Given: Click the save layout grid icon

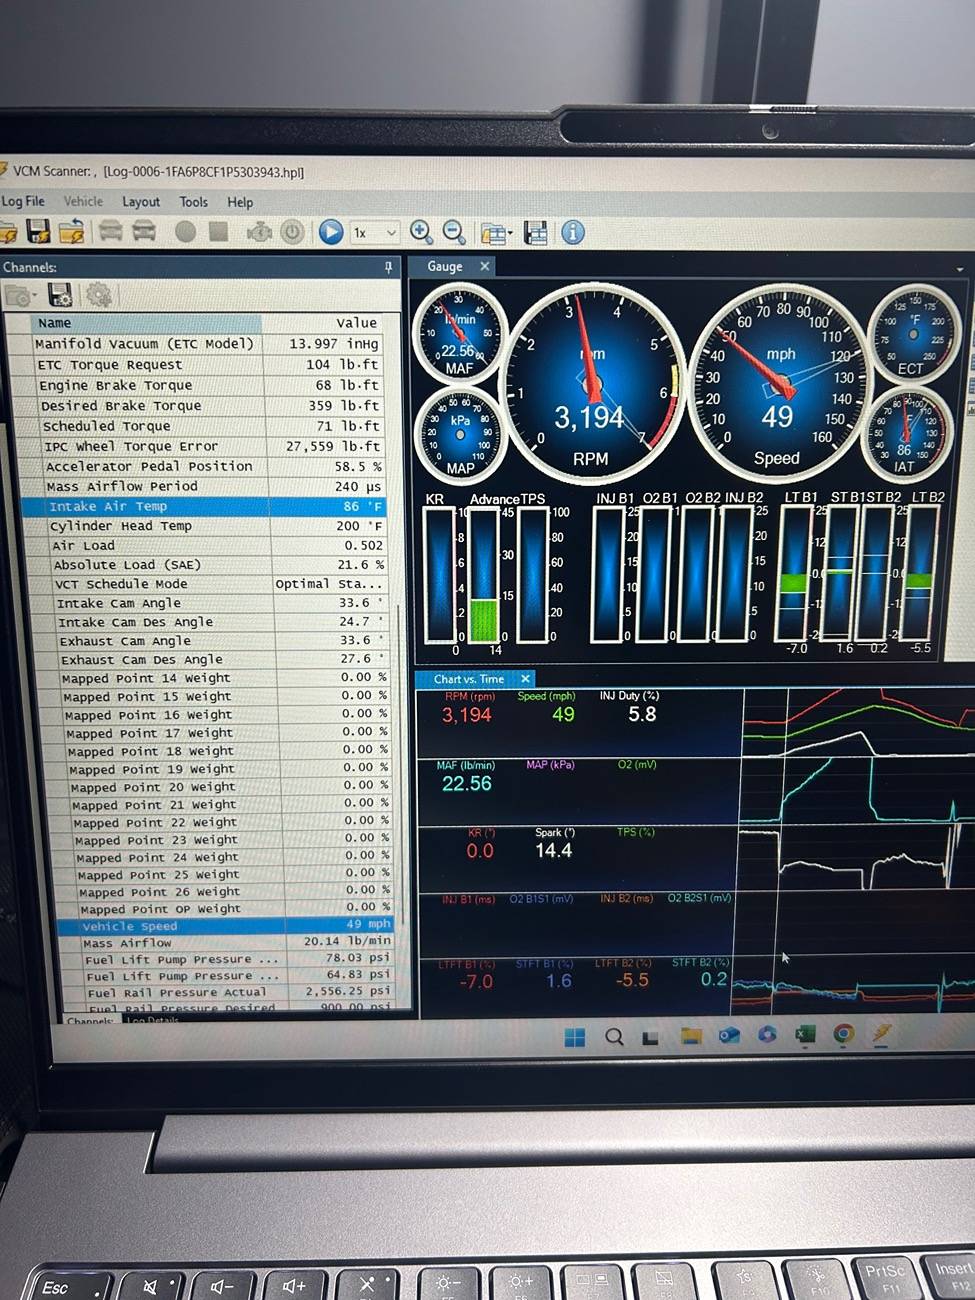Looking at the screenshot, I should coord(536,233).
